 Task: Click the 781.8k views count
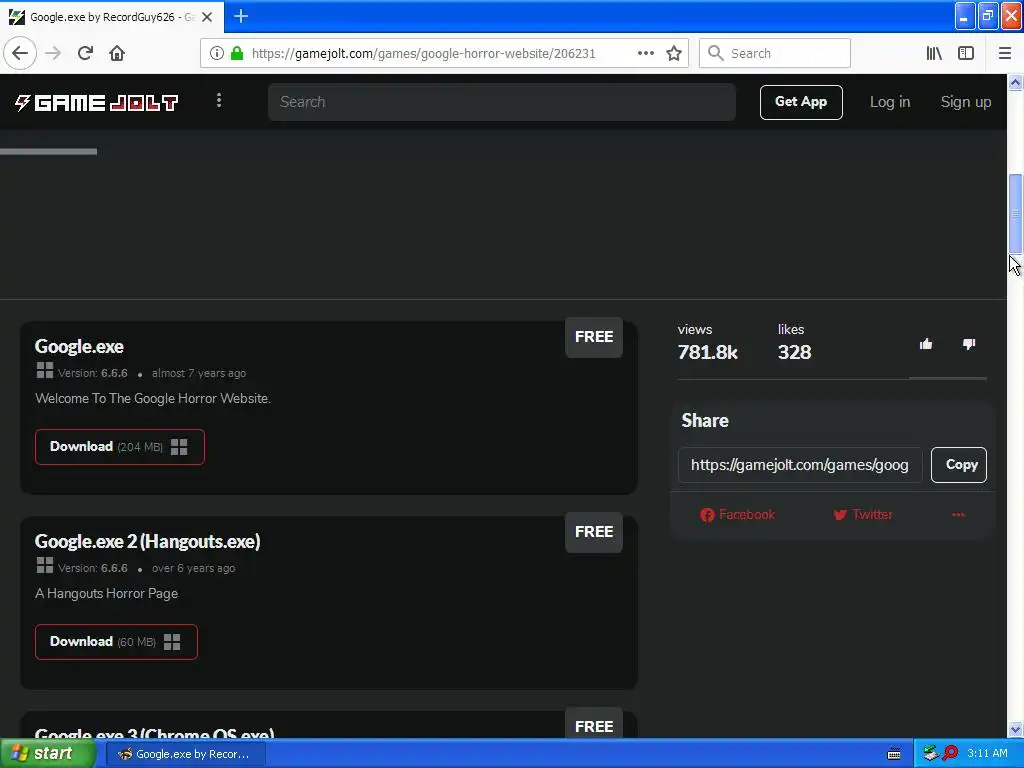point(707,353)
